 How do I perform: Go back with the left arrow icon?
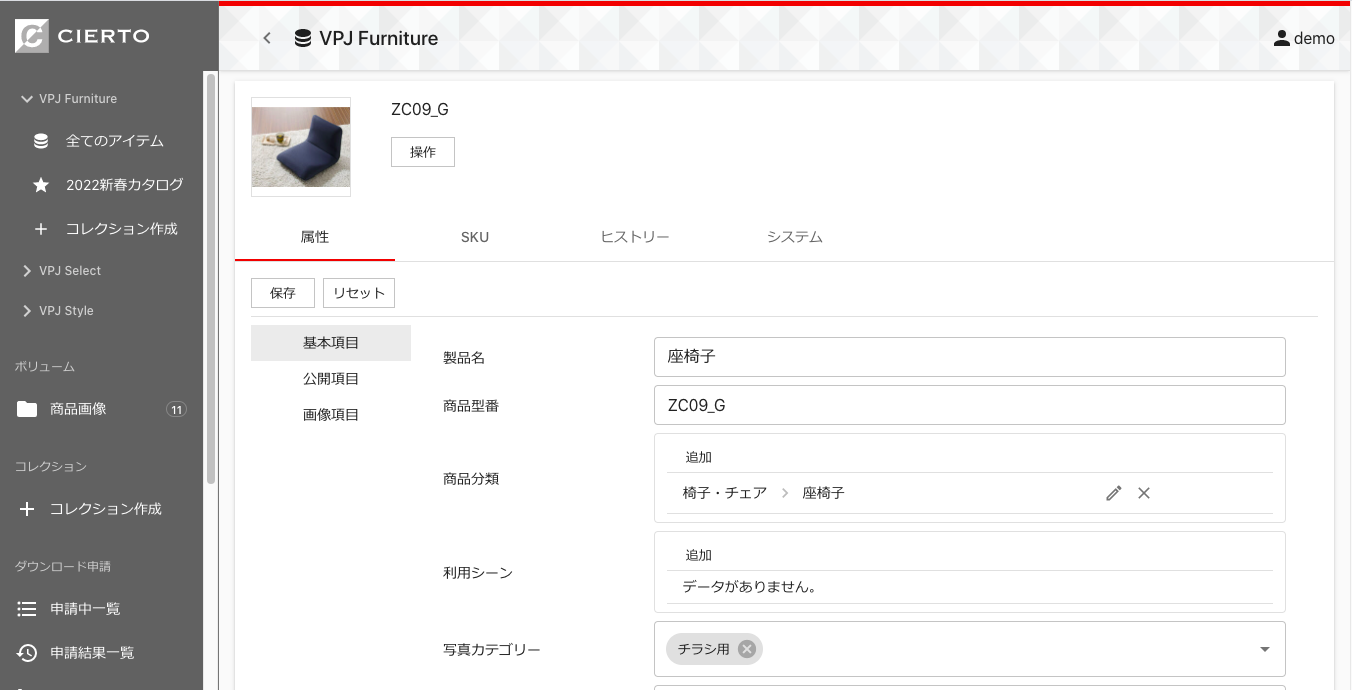[x=266, y=38]
